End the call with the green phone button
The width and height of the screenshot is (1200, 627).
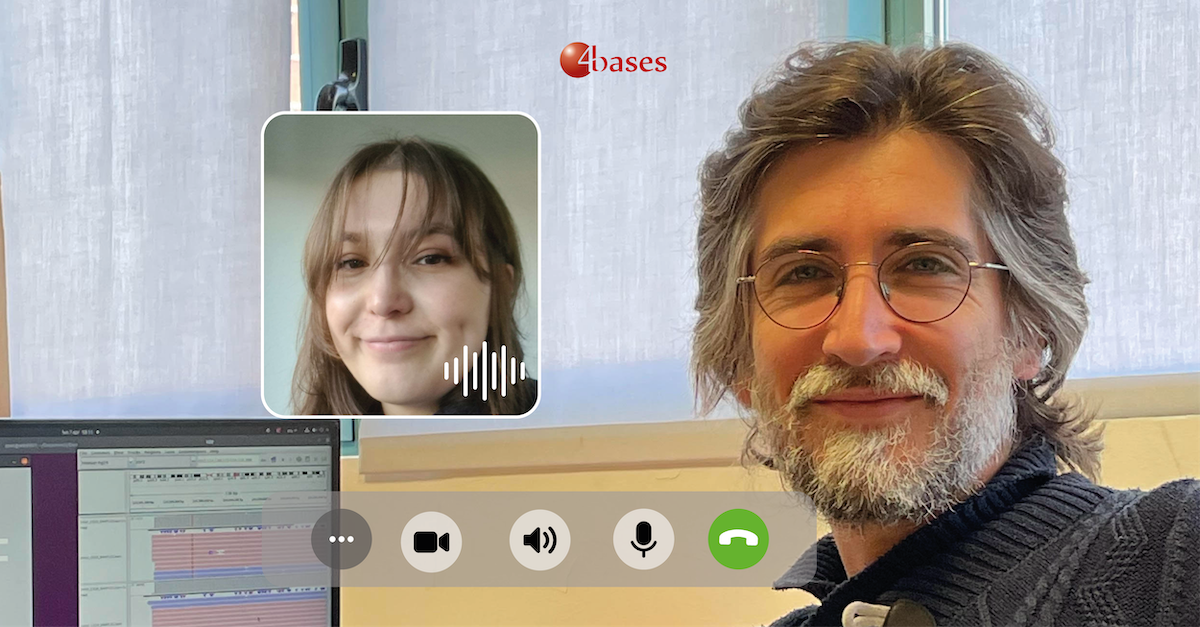click(738, 539)
